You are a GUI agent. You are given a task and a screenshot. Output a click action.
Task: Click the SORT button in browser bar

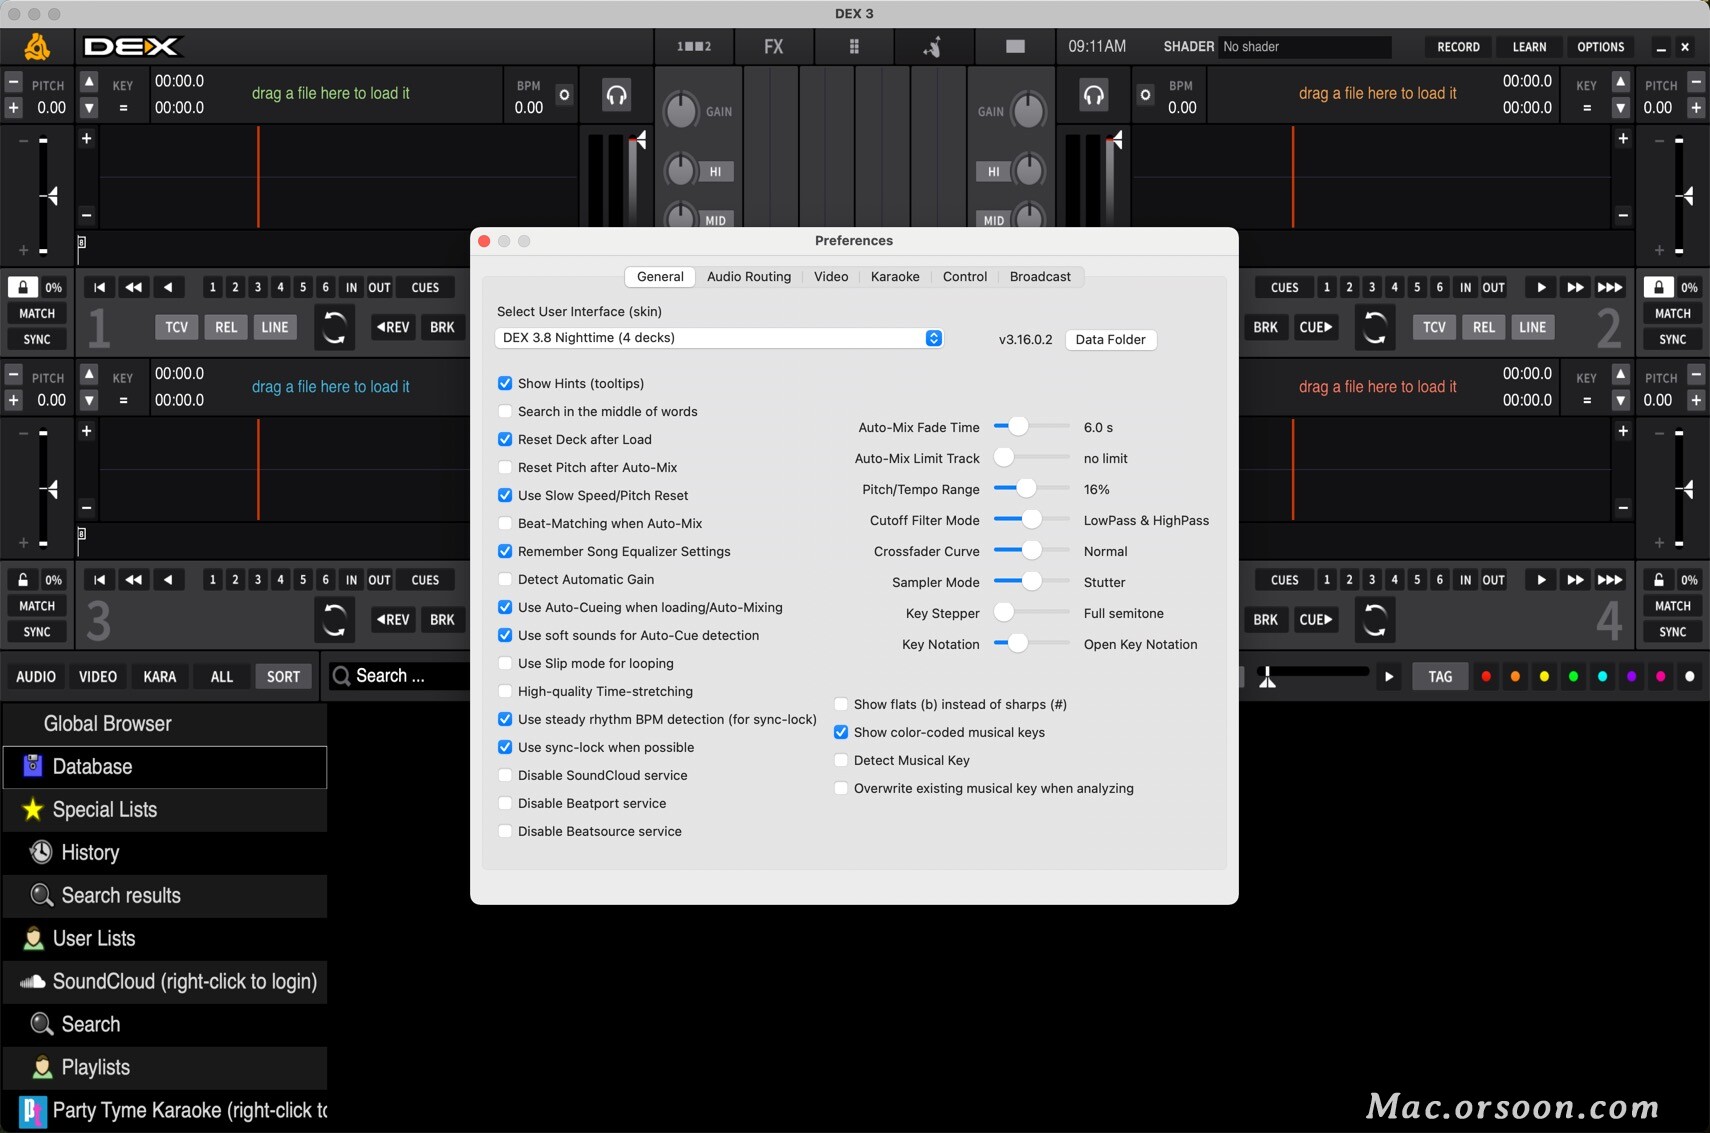point(283,677)
